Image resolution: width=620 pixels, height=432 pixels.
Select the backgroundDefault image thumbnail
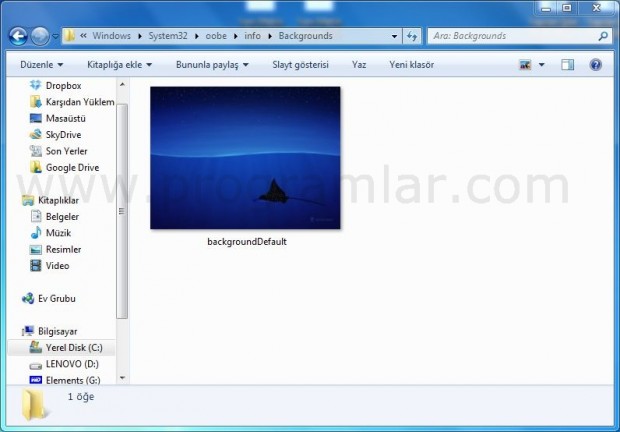point(245,158)
